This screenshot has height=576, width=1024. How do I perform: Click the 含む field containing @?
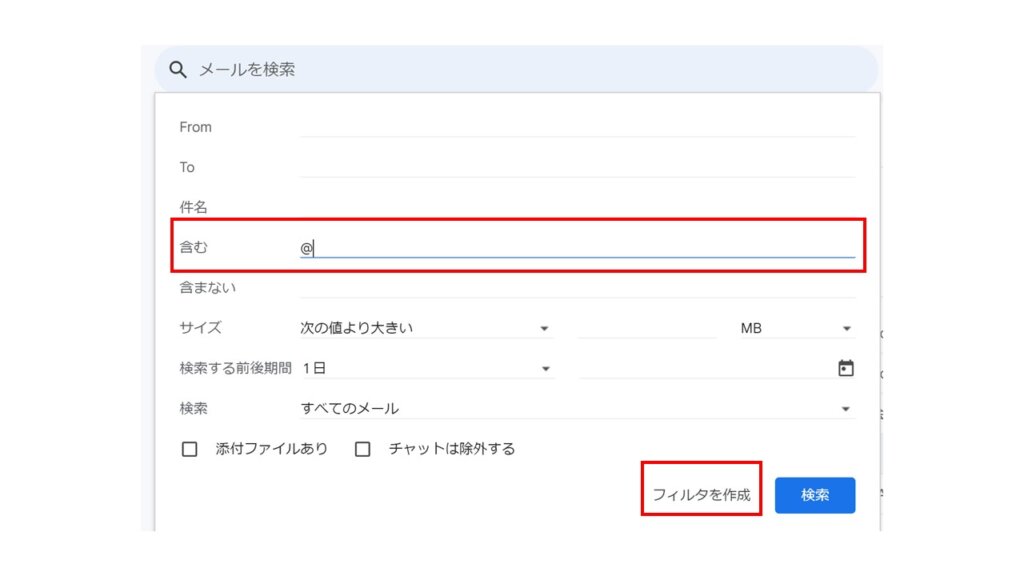[x=577, y=248]
